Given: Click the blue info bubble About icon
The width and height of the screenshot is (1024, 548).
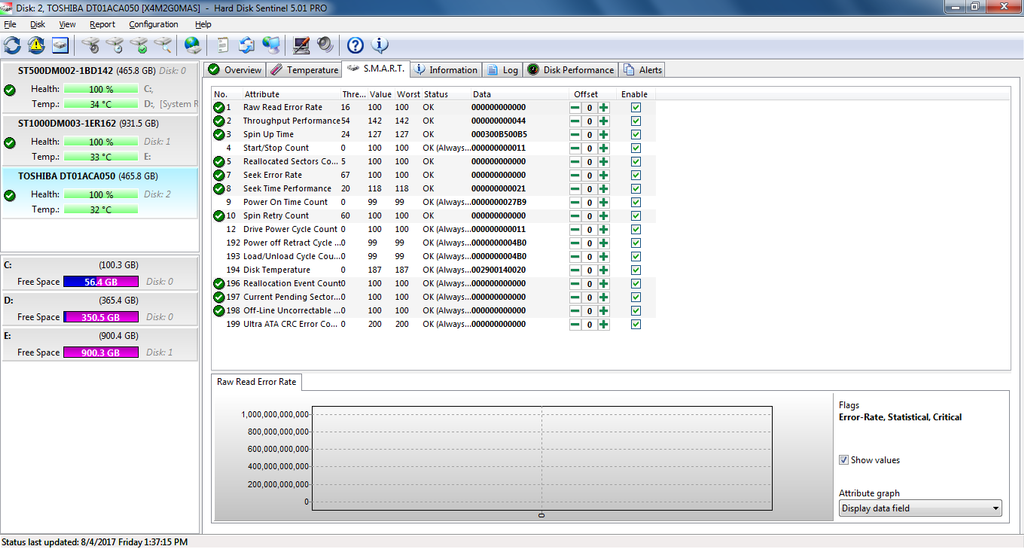Looking at the screenshot, I should pos(380,45).
